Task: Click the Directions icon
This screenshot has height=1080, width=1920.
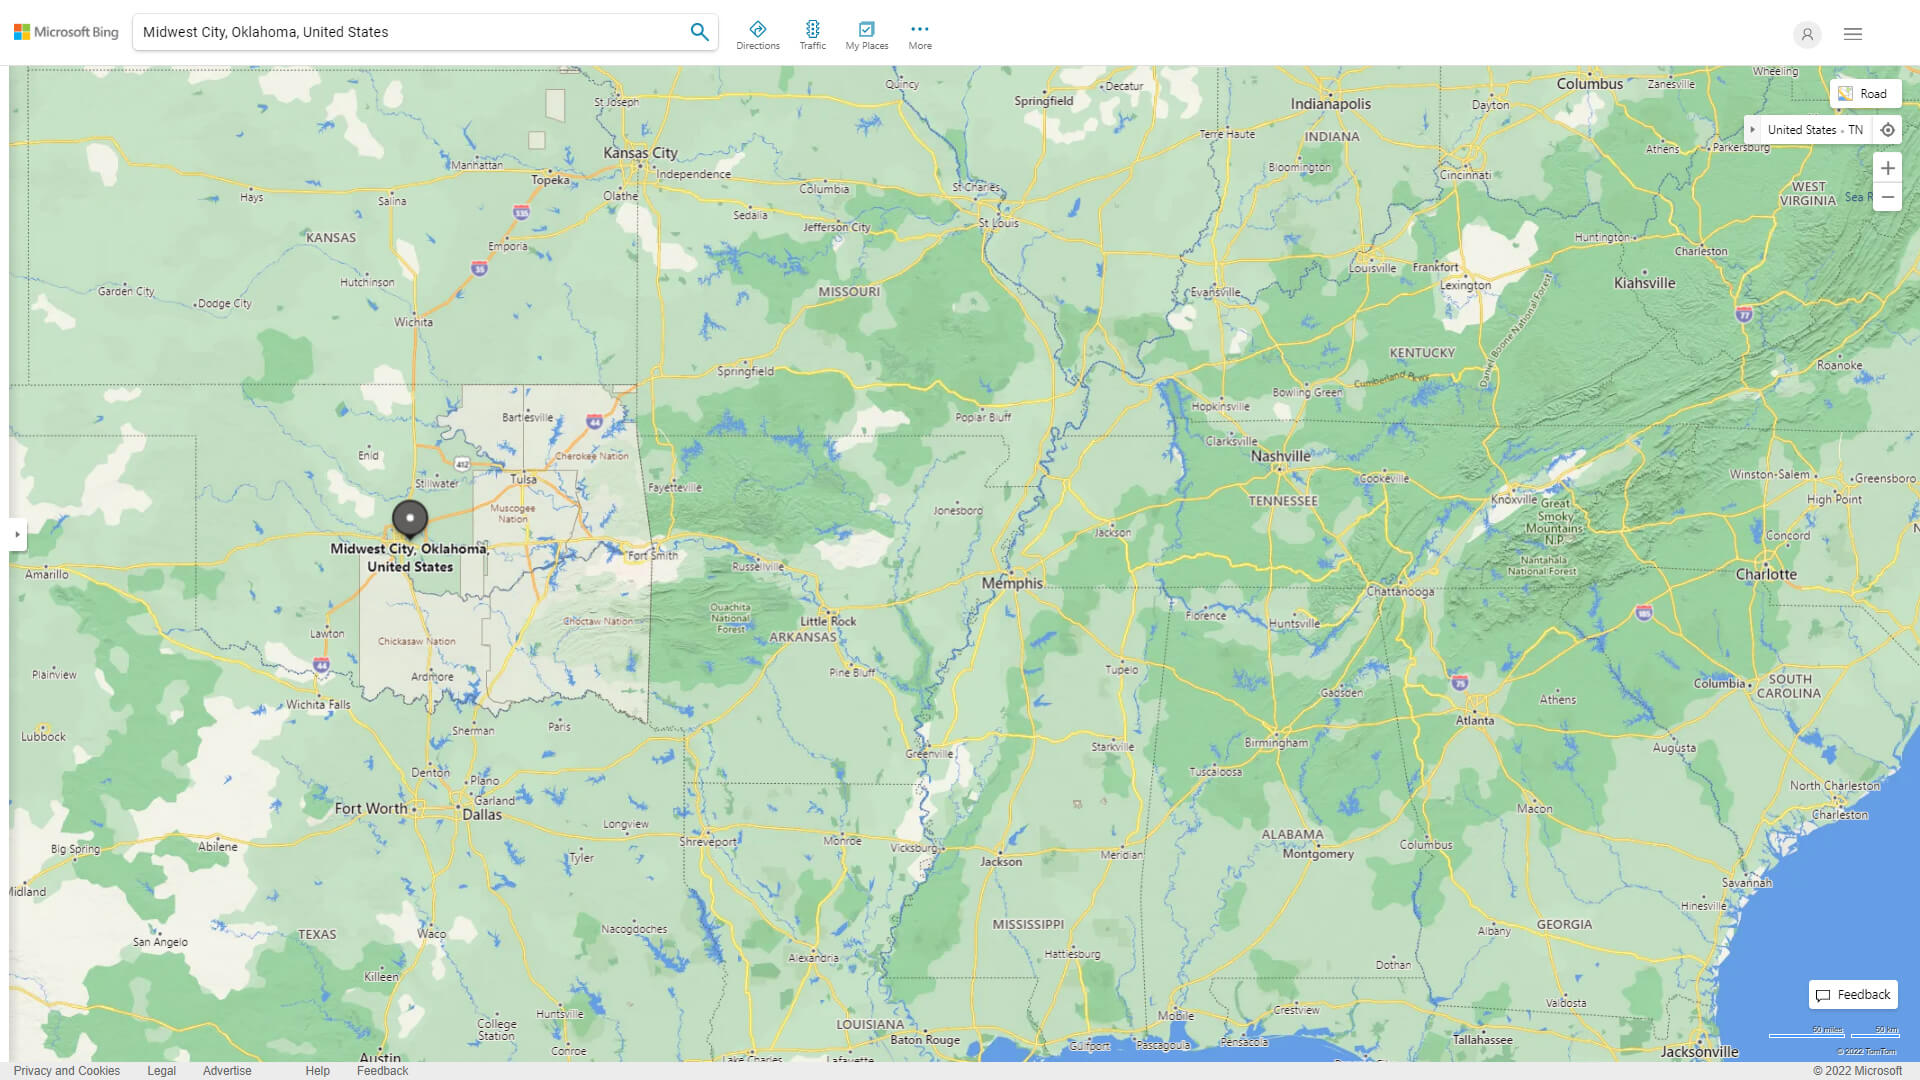Action: point(758,29)
